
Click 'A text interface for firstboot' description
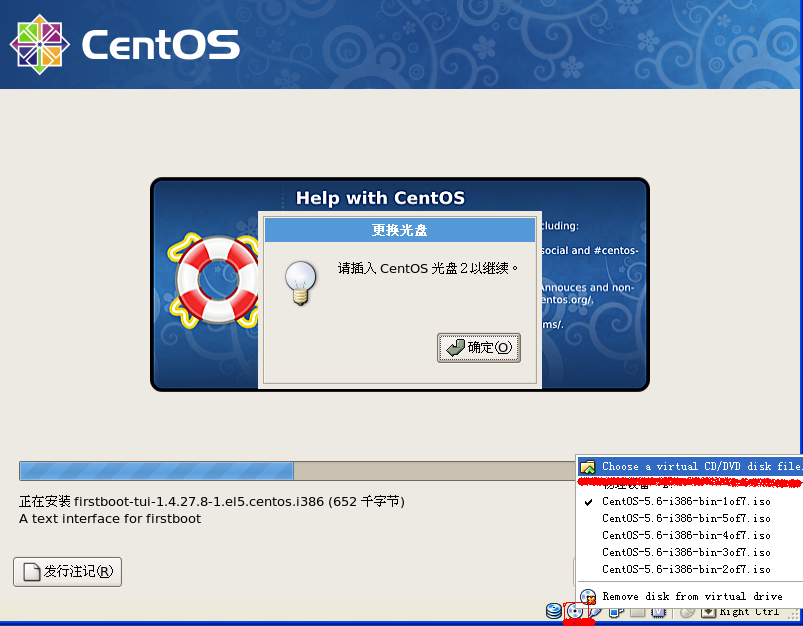[x=110, y=519]
